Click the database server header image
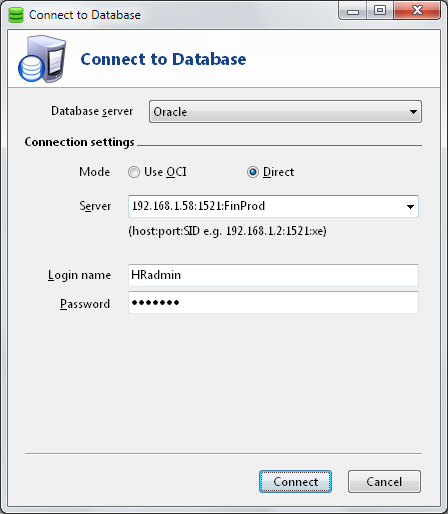Viewport: 448px width, 514px height. [x=42, y=59]
